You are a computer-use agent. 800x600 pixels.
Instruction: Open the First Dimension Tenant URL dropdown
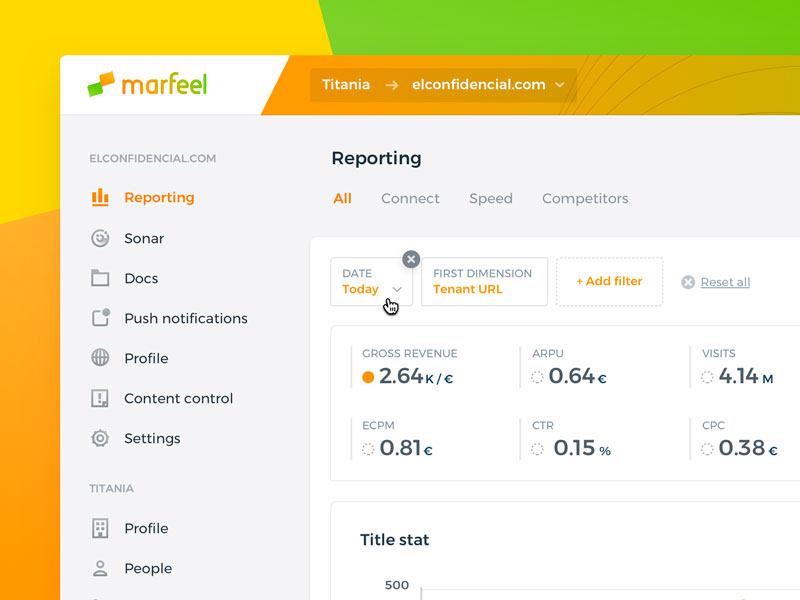coord(484,282)
